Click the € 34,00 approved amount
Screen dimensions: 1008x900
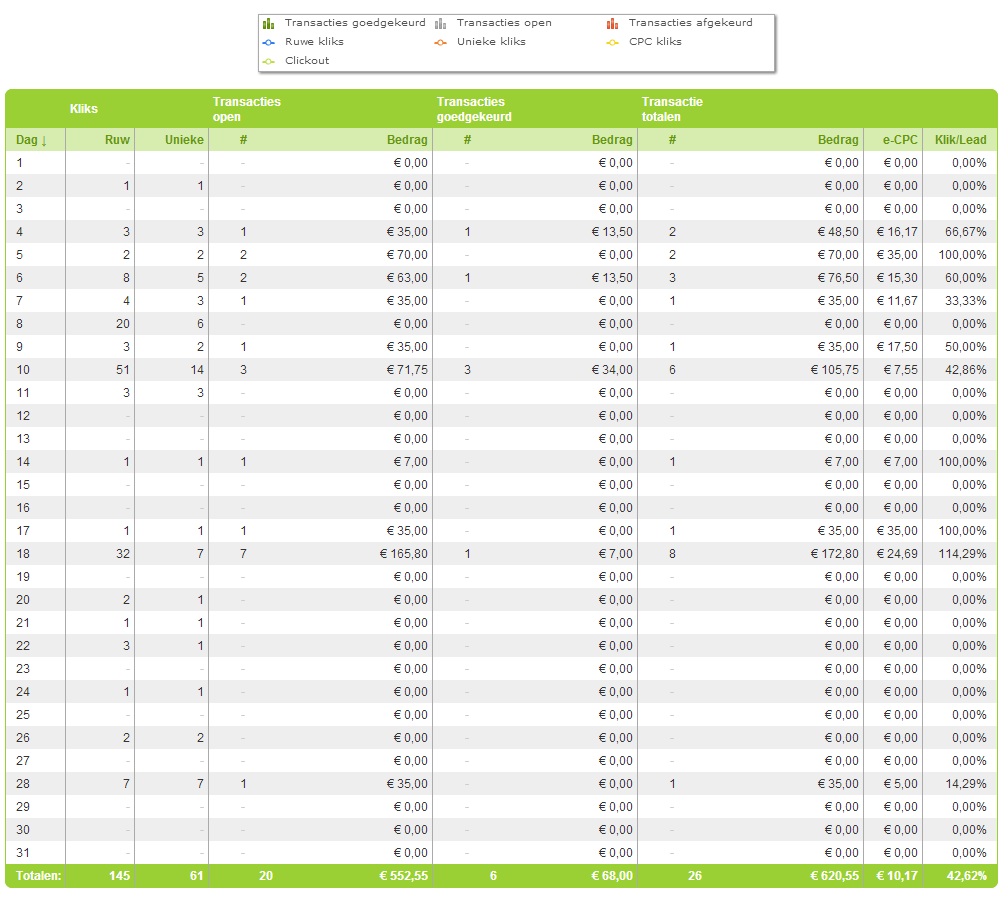pyautogui.click(x=612, y=370)
